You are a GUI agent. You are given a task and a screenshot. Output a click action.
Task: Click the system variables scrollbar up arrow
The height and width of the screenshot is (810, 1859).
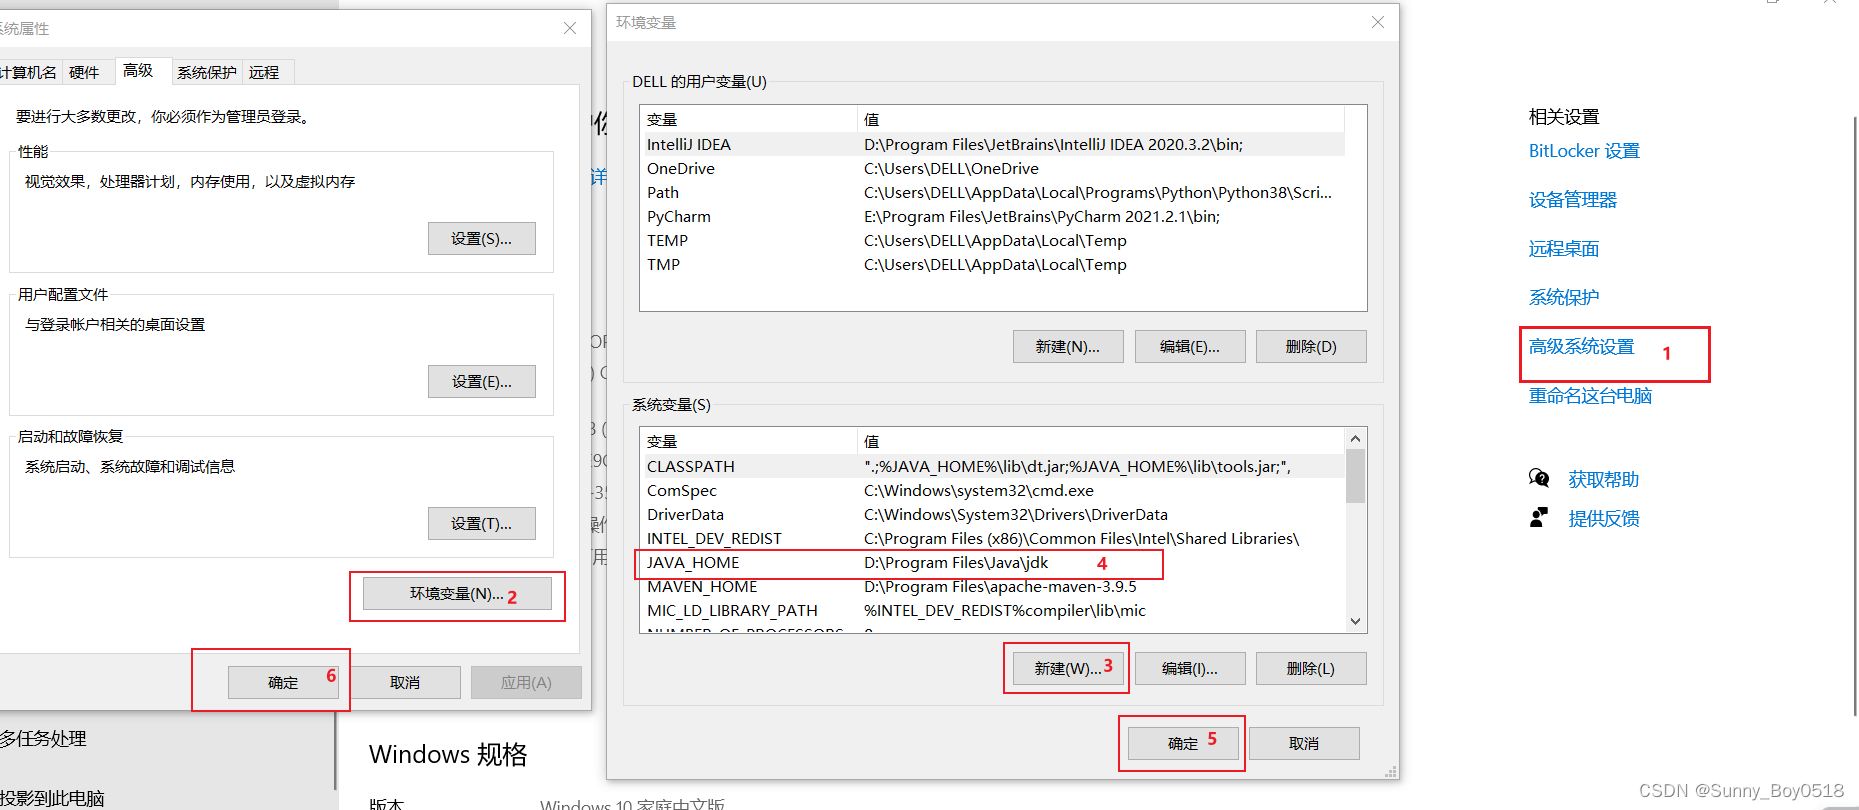pyautogui.click(x=1355, y=438)
